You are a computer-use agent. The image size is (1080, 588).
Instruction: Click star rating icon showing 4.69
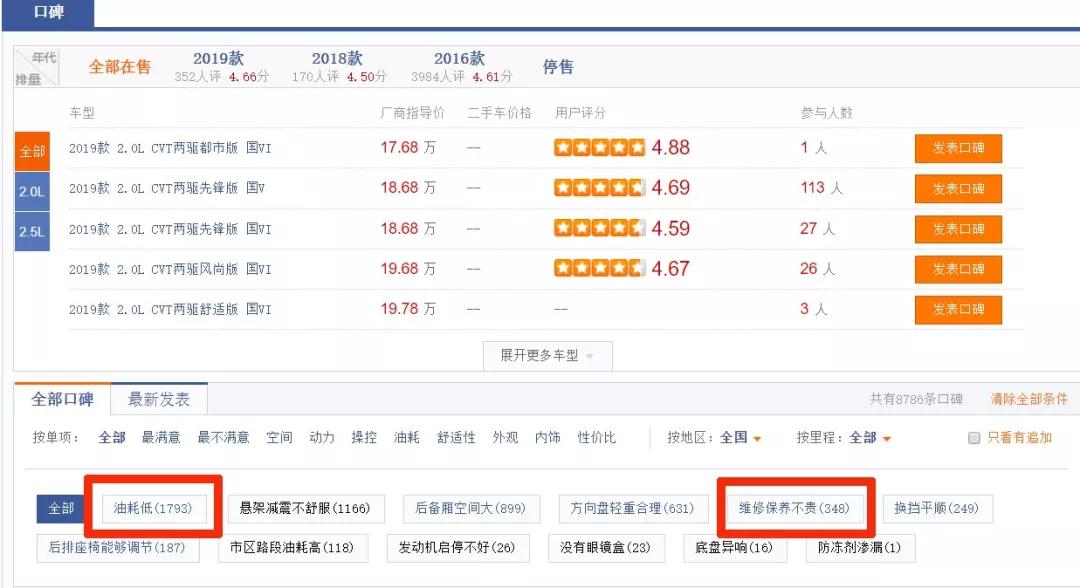[x=599, y=187]
